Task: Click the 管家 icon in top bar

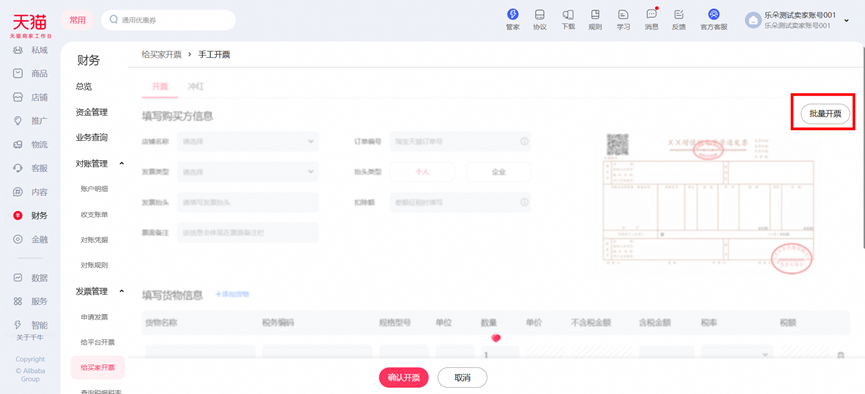Action: [x=512, y=14]
